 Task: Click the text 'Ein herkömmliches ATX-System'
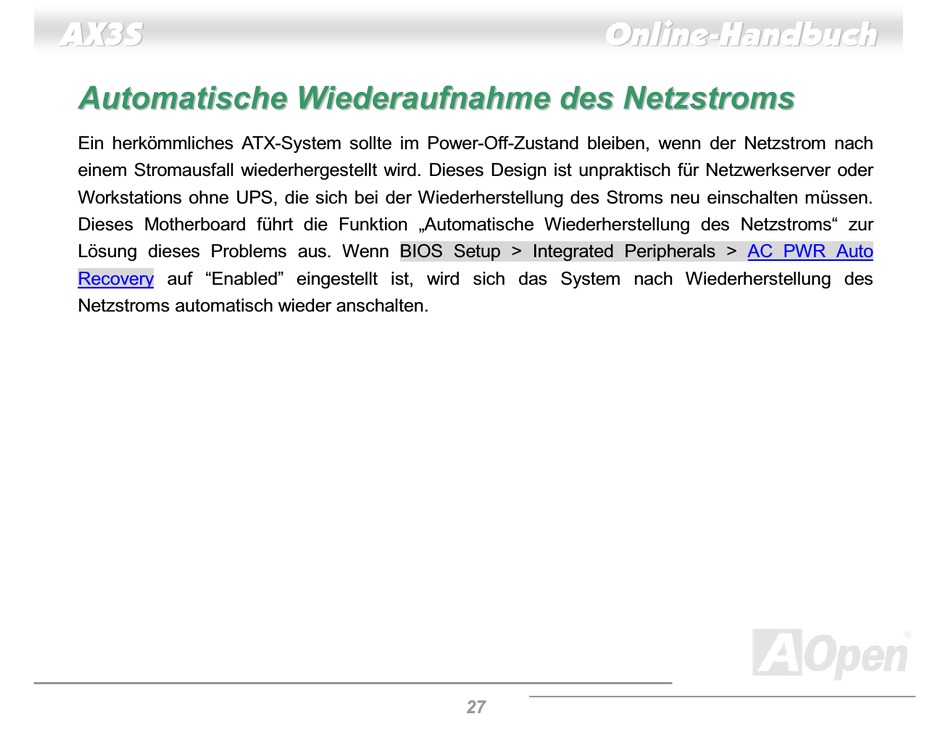click(209, 144)
